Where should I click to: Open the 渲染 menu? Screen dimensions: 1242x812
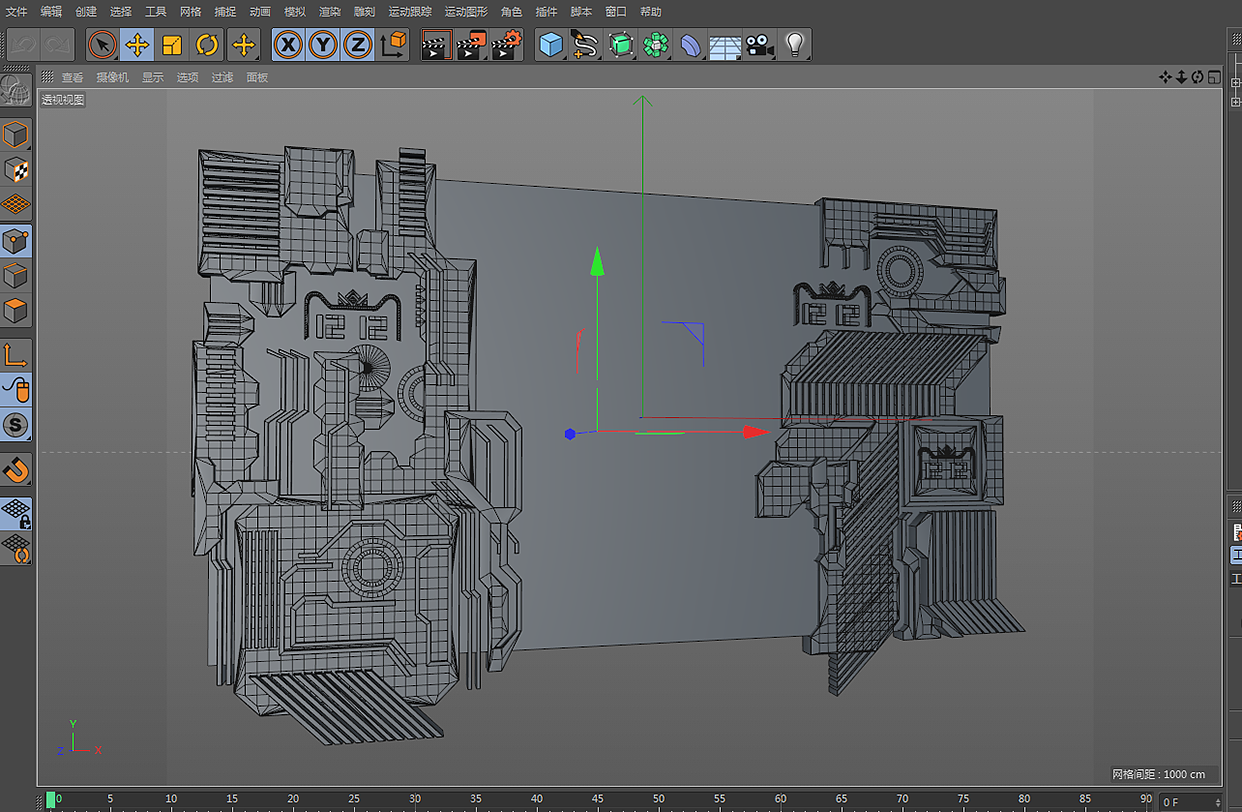click(x=330, y=12)
